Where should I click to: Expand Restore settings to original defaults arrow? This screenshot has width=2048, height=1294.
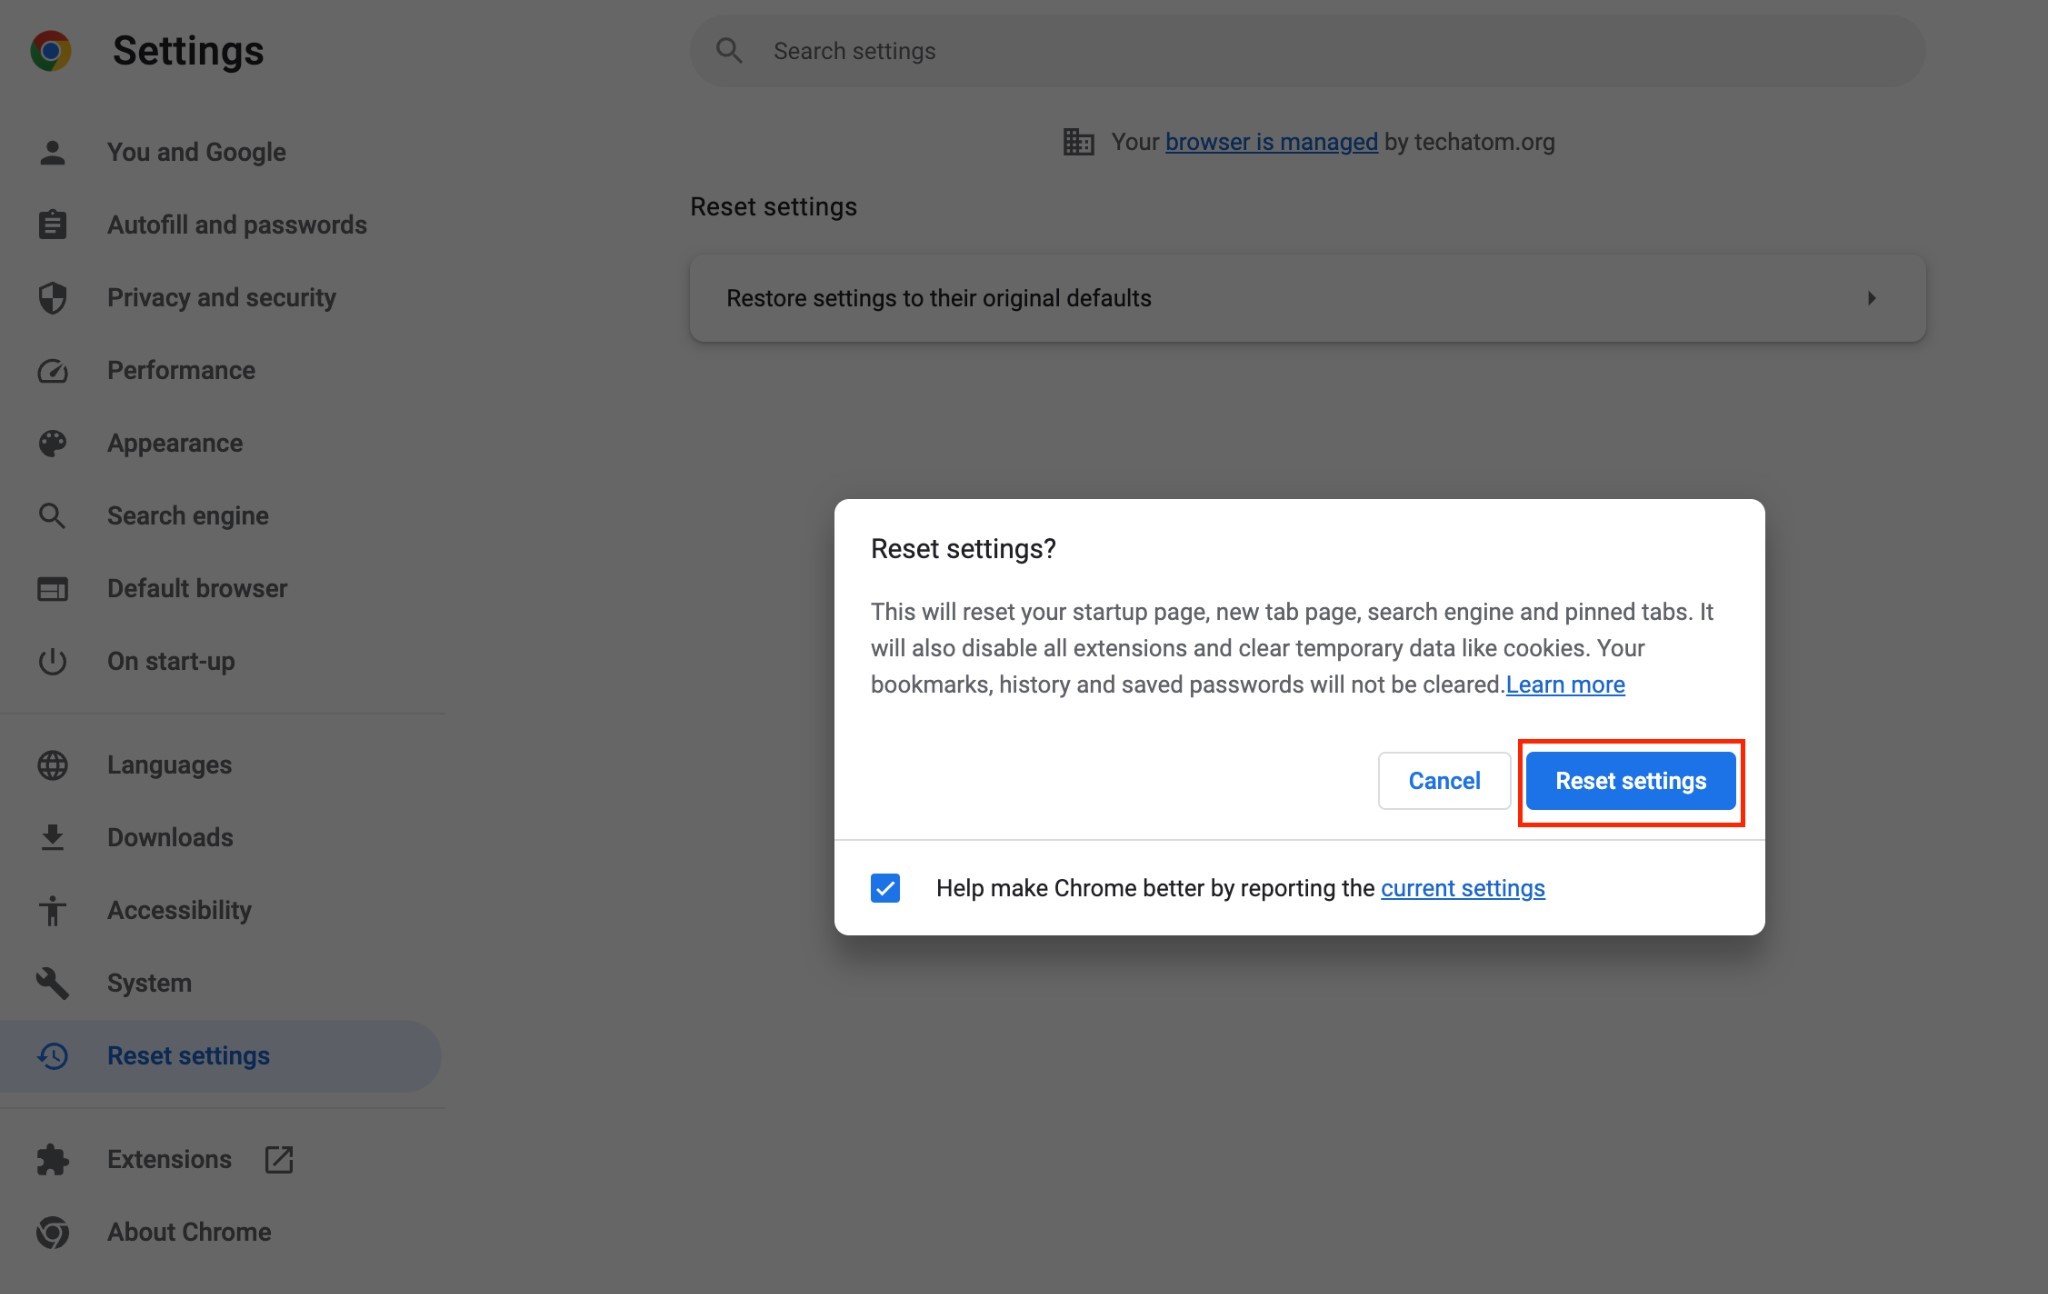1871,298
